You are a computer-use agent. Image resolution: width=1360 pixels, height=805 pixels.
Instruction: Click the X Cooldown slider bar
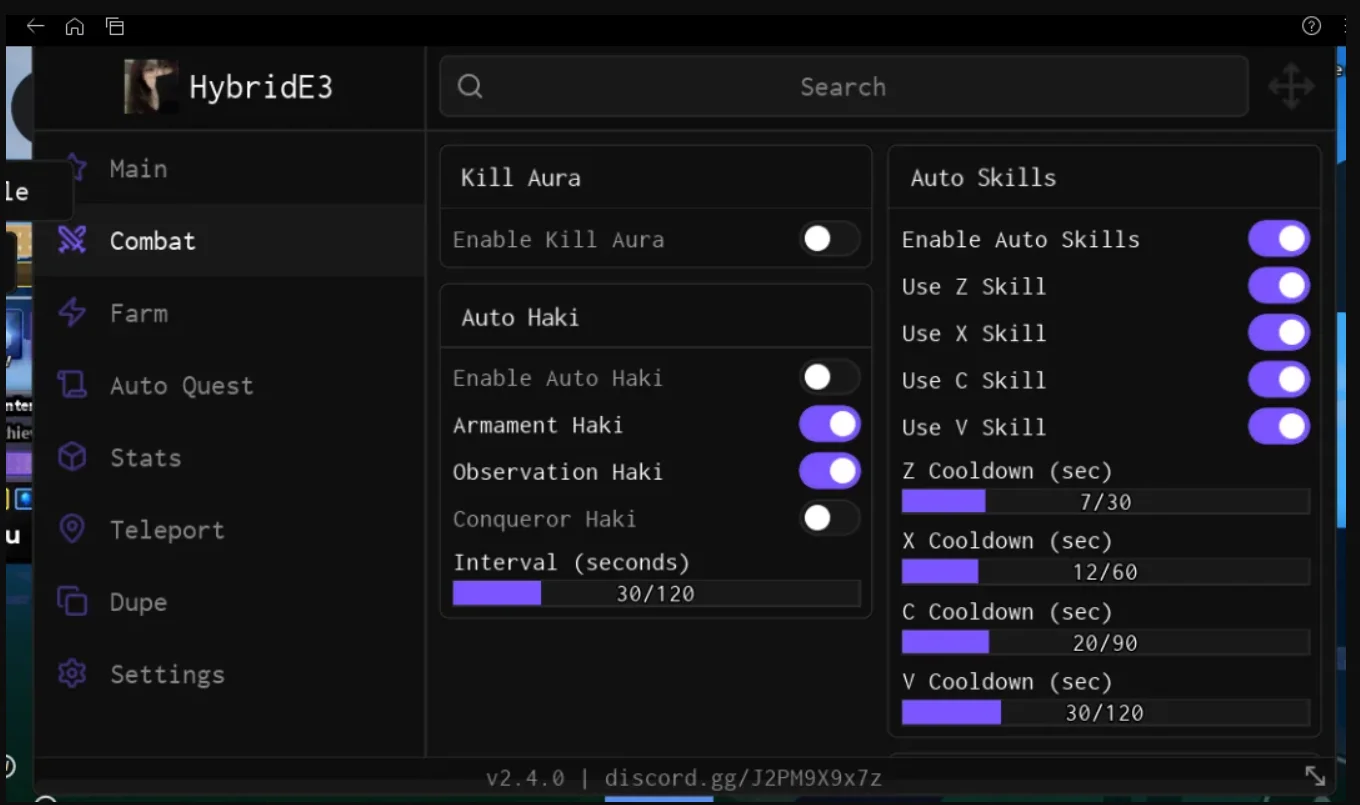(x=1106, y=571)
